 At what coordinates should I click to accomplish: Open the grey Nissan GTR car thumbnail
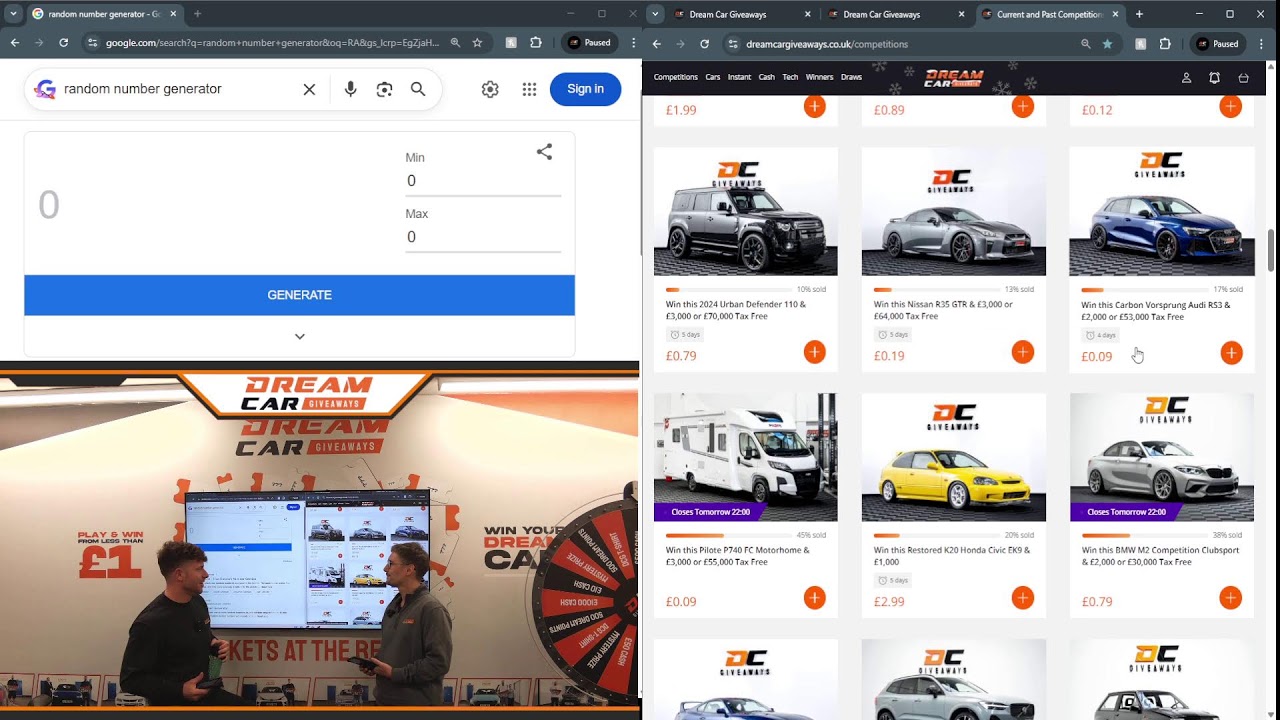tap(954, 212)
